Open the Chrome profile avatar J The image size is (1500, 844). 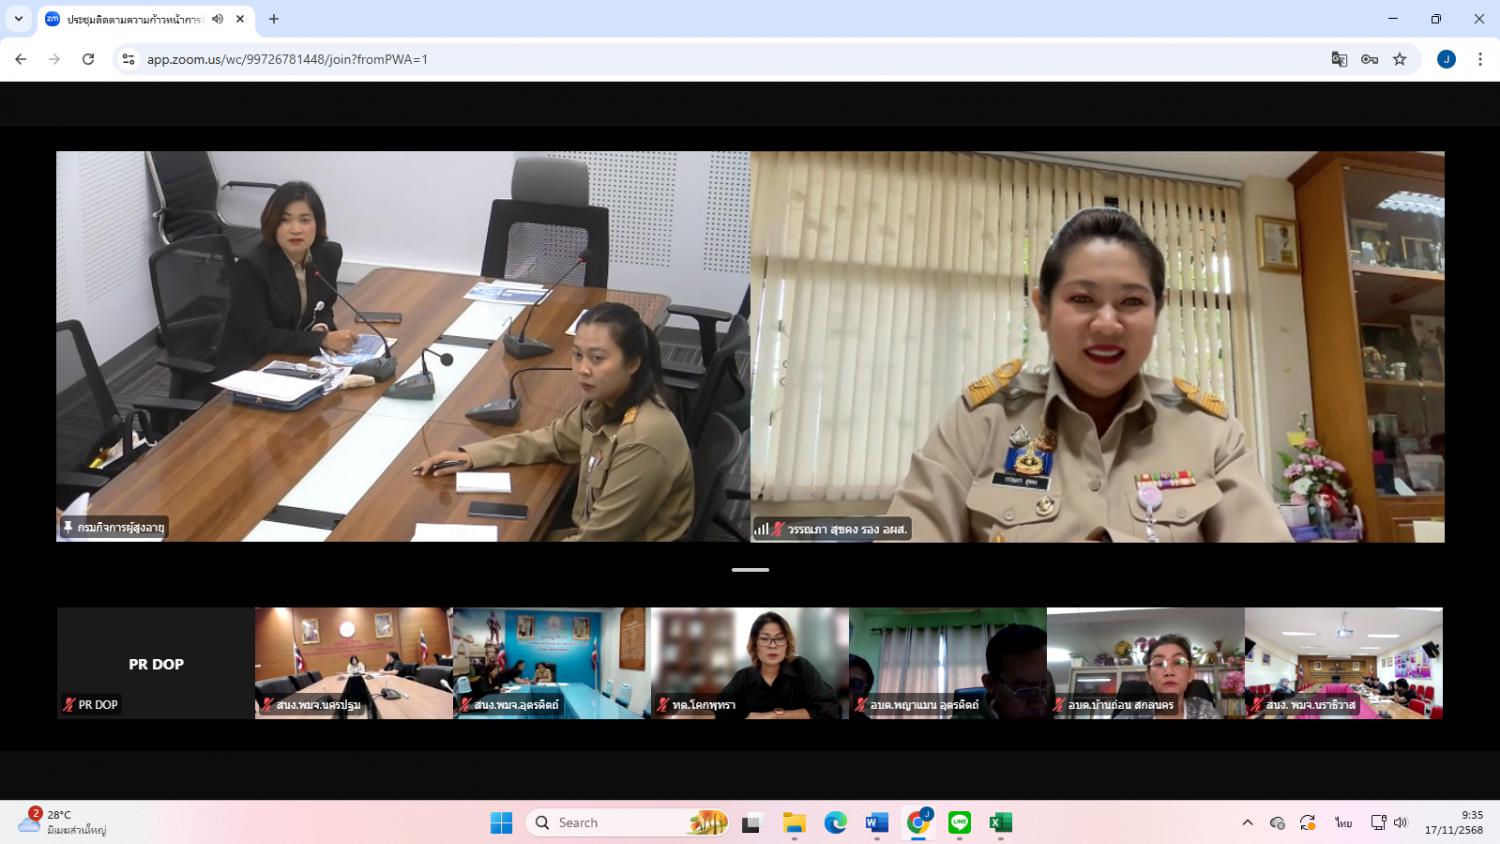[x=1446, y=59]
